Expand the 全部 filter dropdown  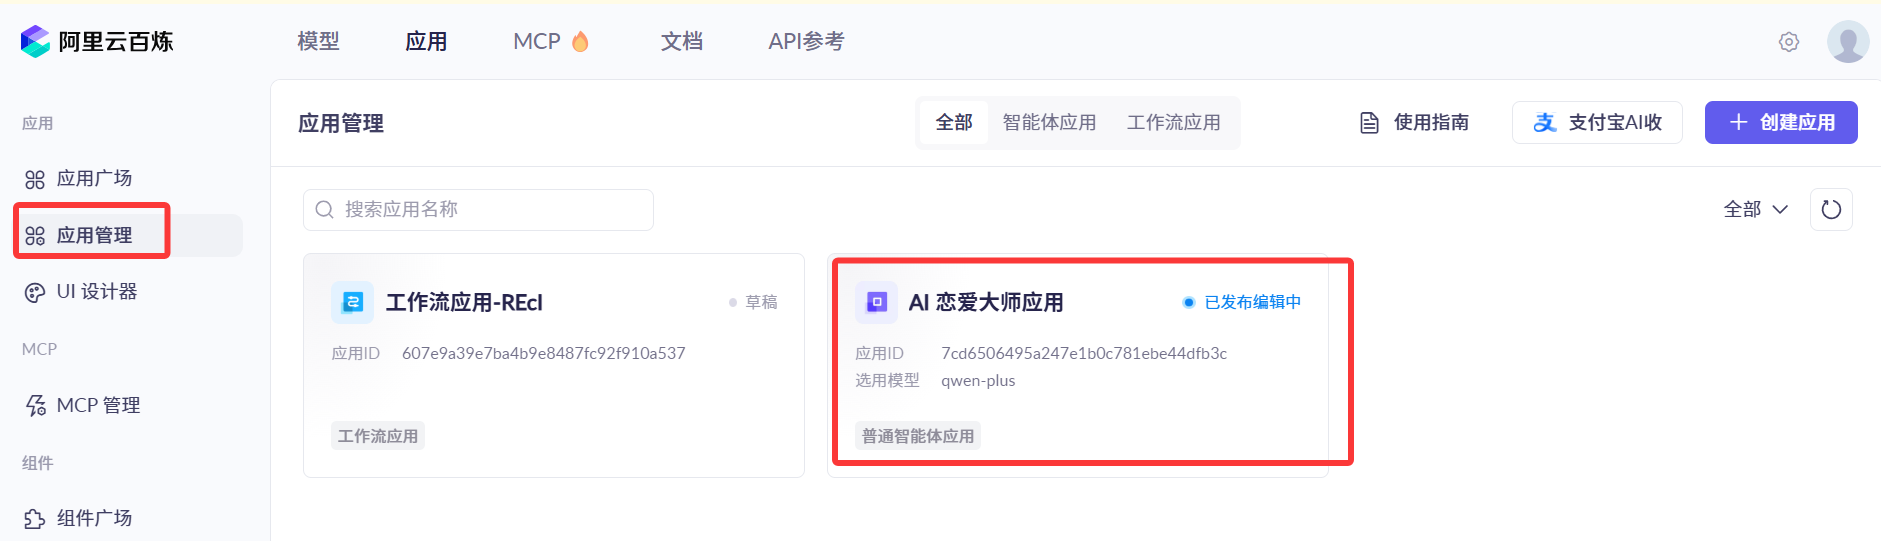(x=1755, y=209)
